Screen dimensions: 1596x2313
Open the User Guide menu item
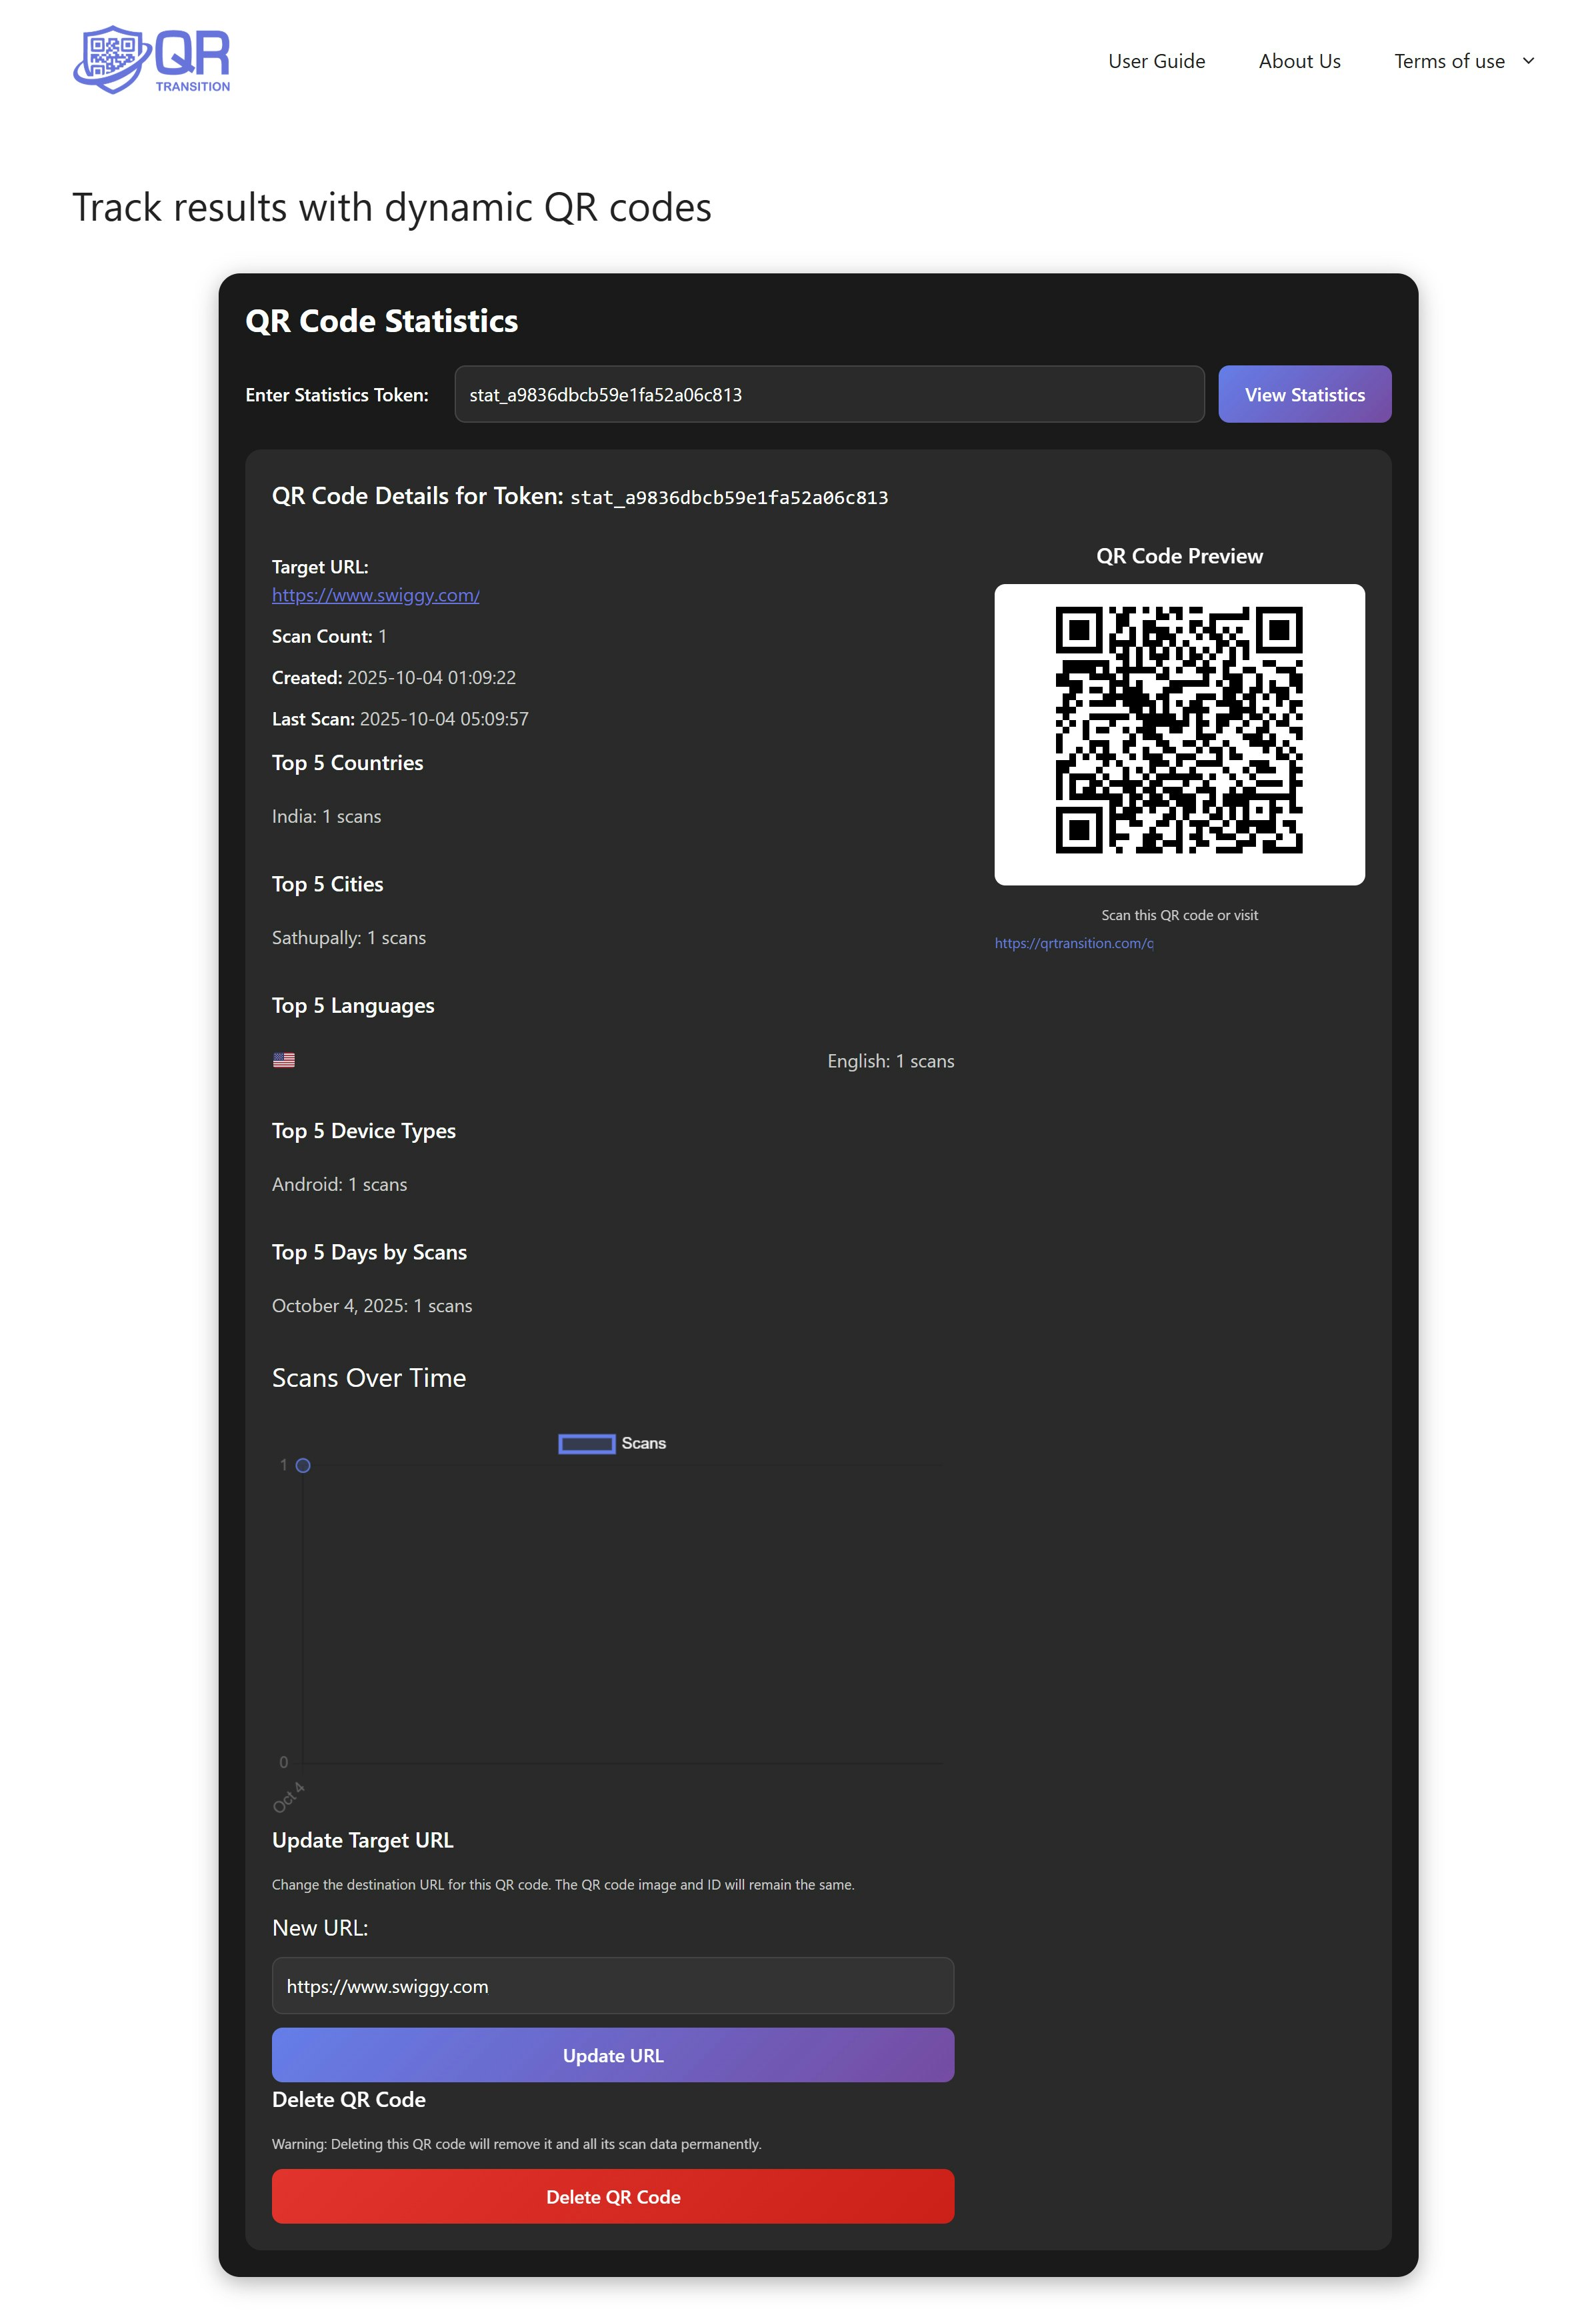tap(1156, 61)
